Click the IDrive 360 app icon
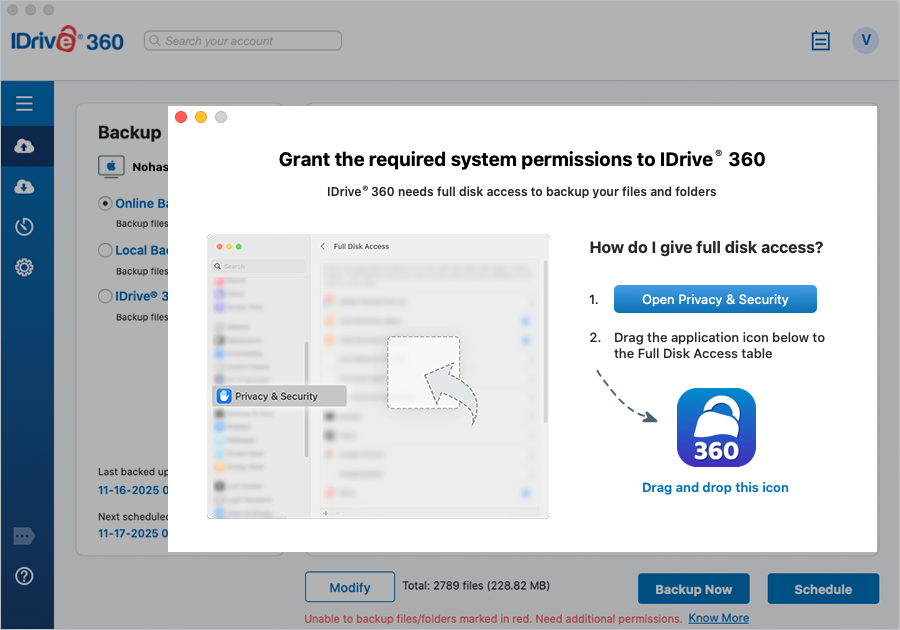Viewport: 900px width, 630px height. (x=716, y=428)
